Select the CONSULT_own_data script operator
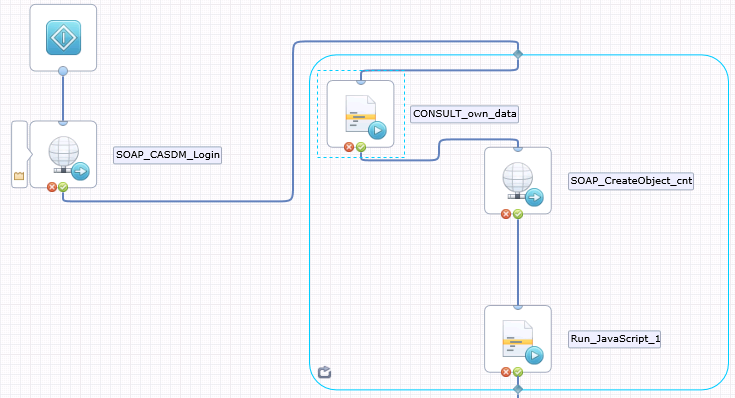 [360, 114]
